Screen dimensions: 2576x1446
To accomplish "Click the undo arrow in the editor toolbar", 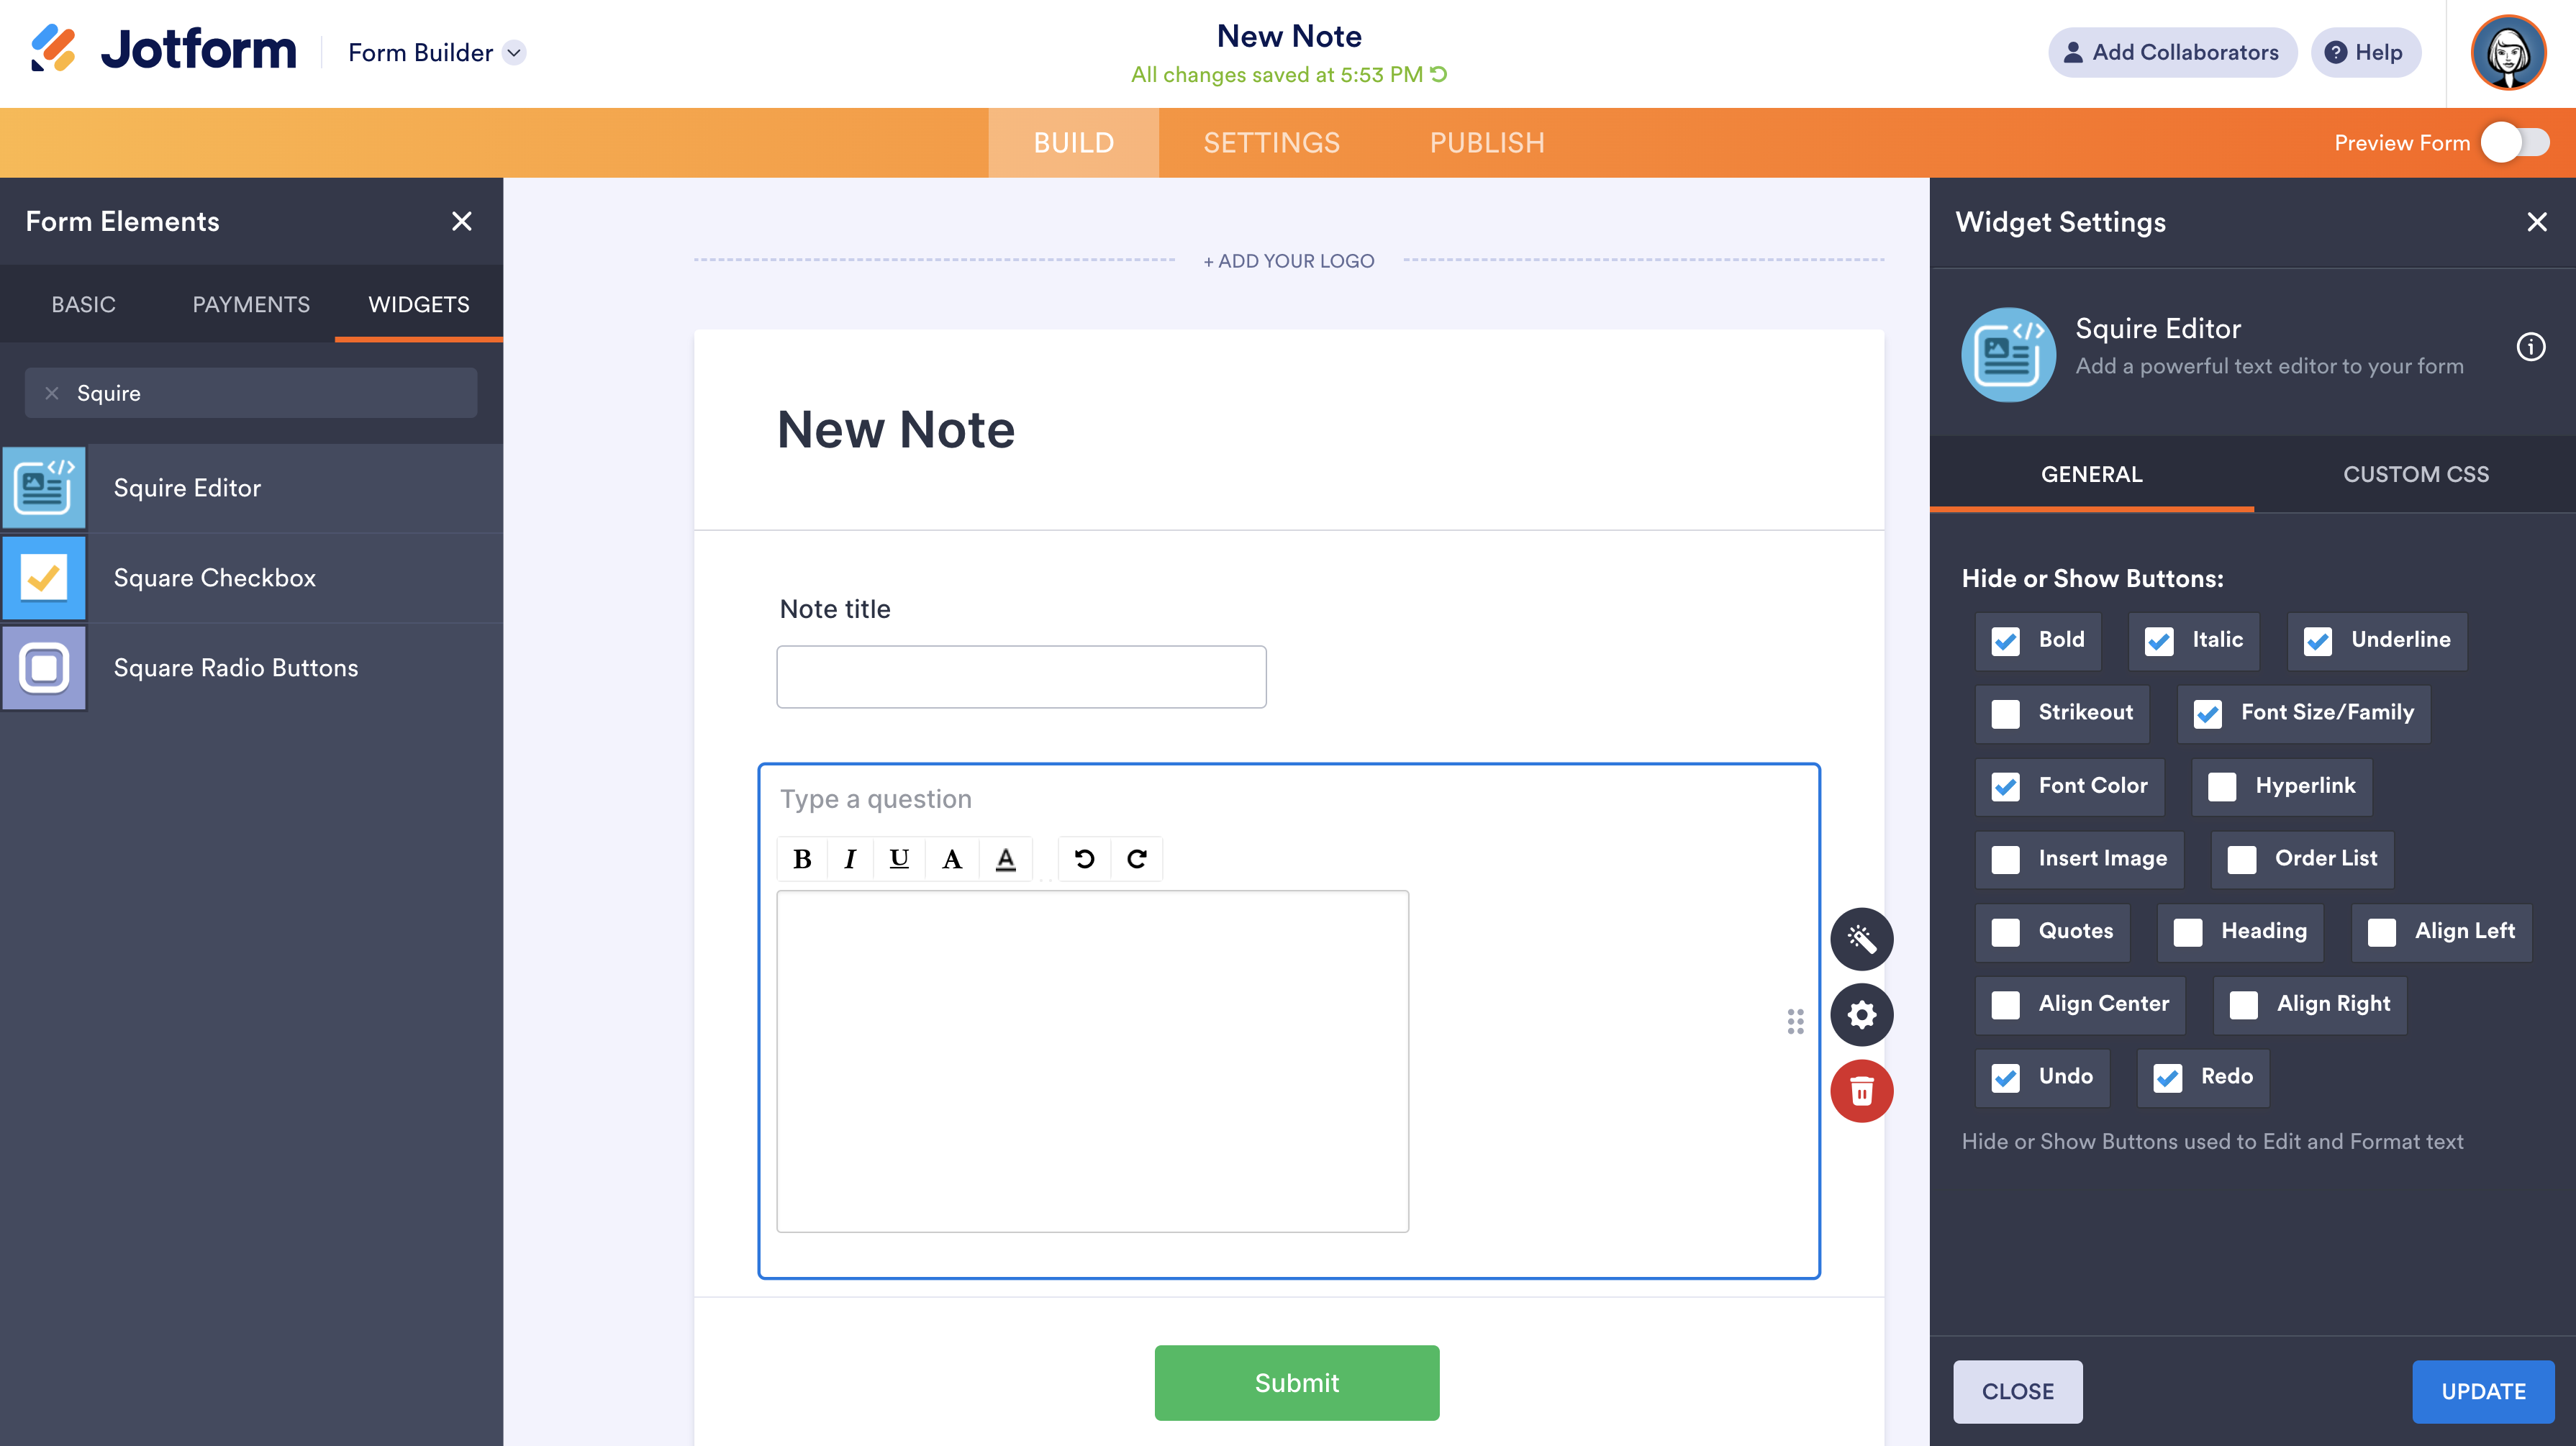I will pos(1084,859).
